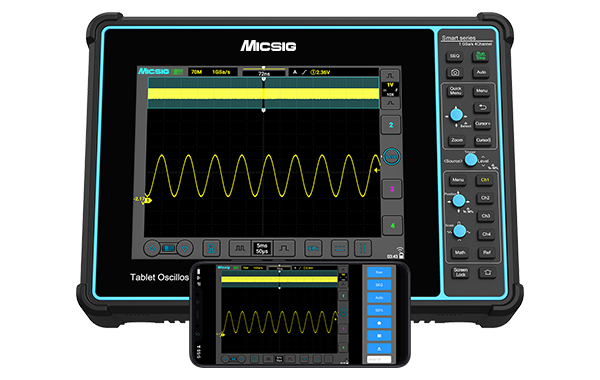Hit the green Run/Stop button on the tablet panel
Screen dimensions: 600x380
tap(481, 56)
